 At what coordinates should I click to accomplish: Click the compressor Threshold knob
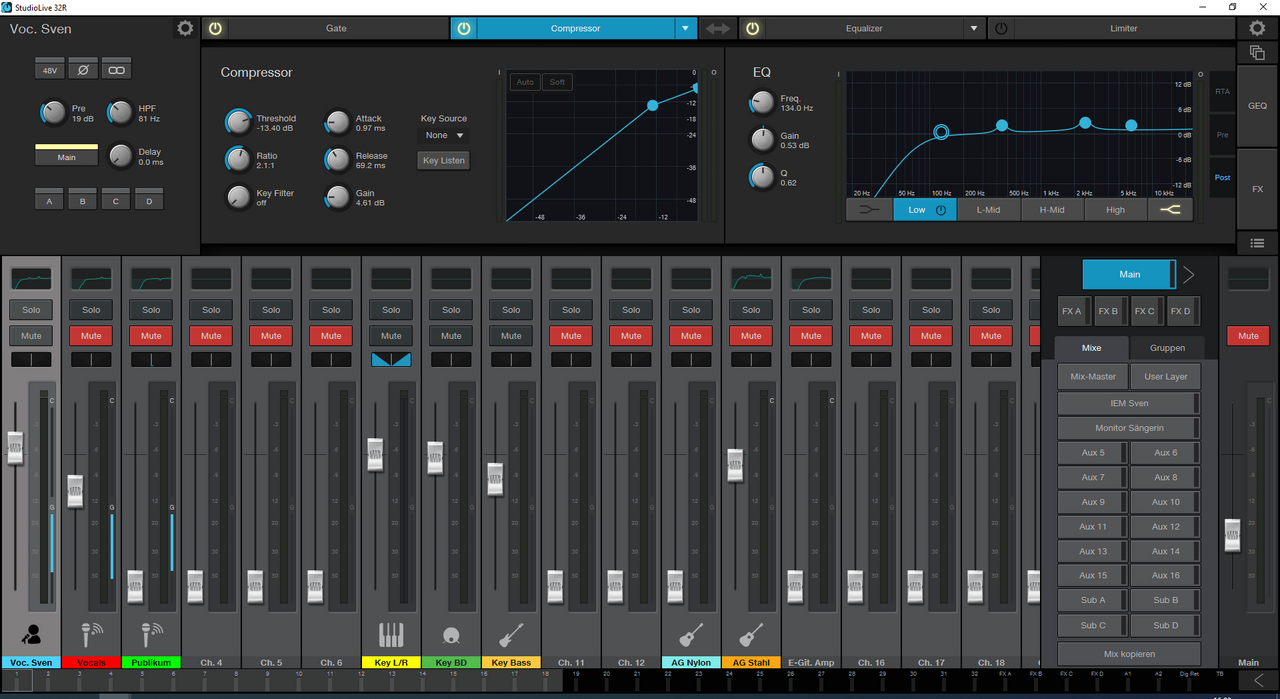(x=238, y=122)
